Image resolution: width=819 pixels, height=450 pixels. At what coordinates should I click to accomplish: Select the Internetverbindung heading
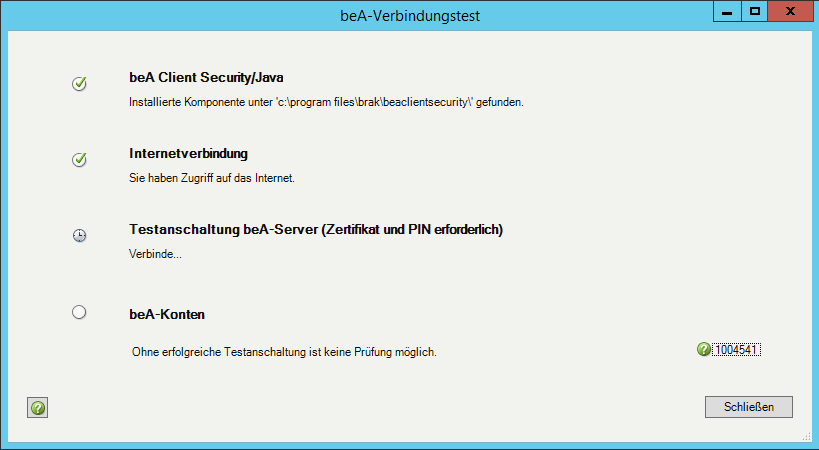point(188,154)
